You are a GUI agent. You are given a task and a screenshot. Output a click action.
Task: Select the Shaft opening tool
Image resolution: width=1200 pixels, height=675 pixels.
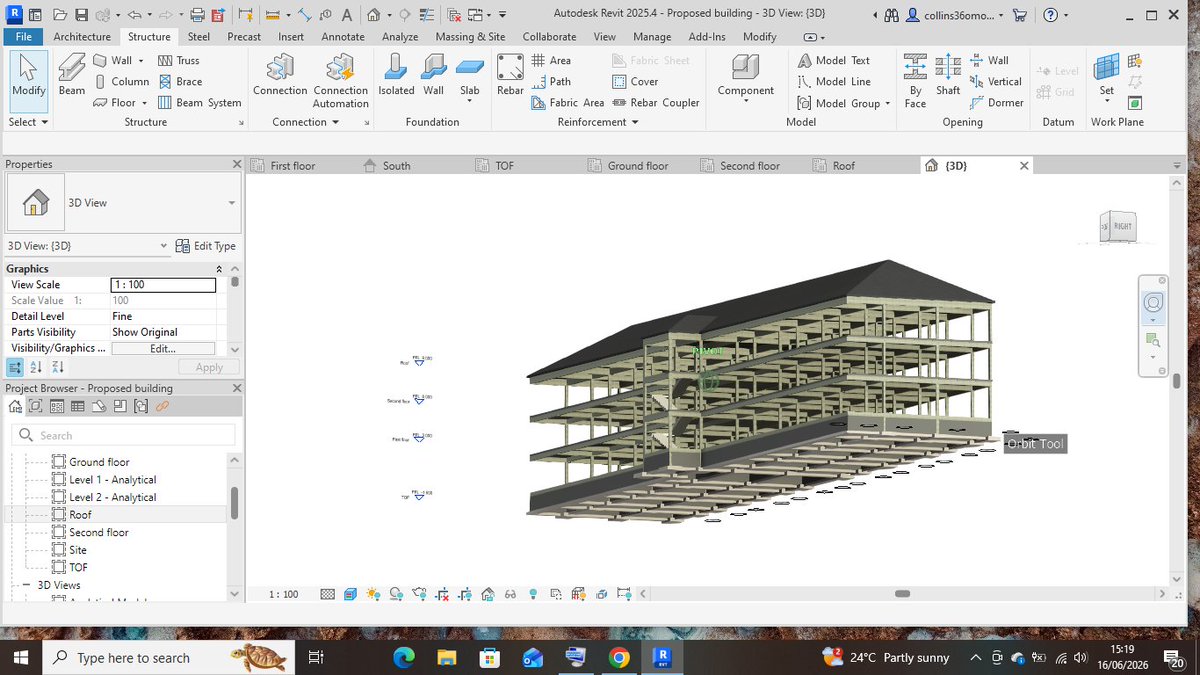[948, 74]
